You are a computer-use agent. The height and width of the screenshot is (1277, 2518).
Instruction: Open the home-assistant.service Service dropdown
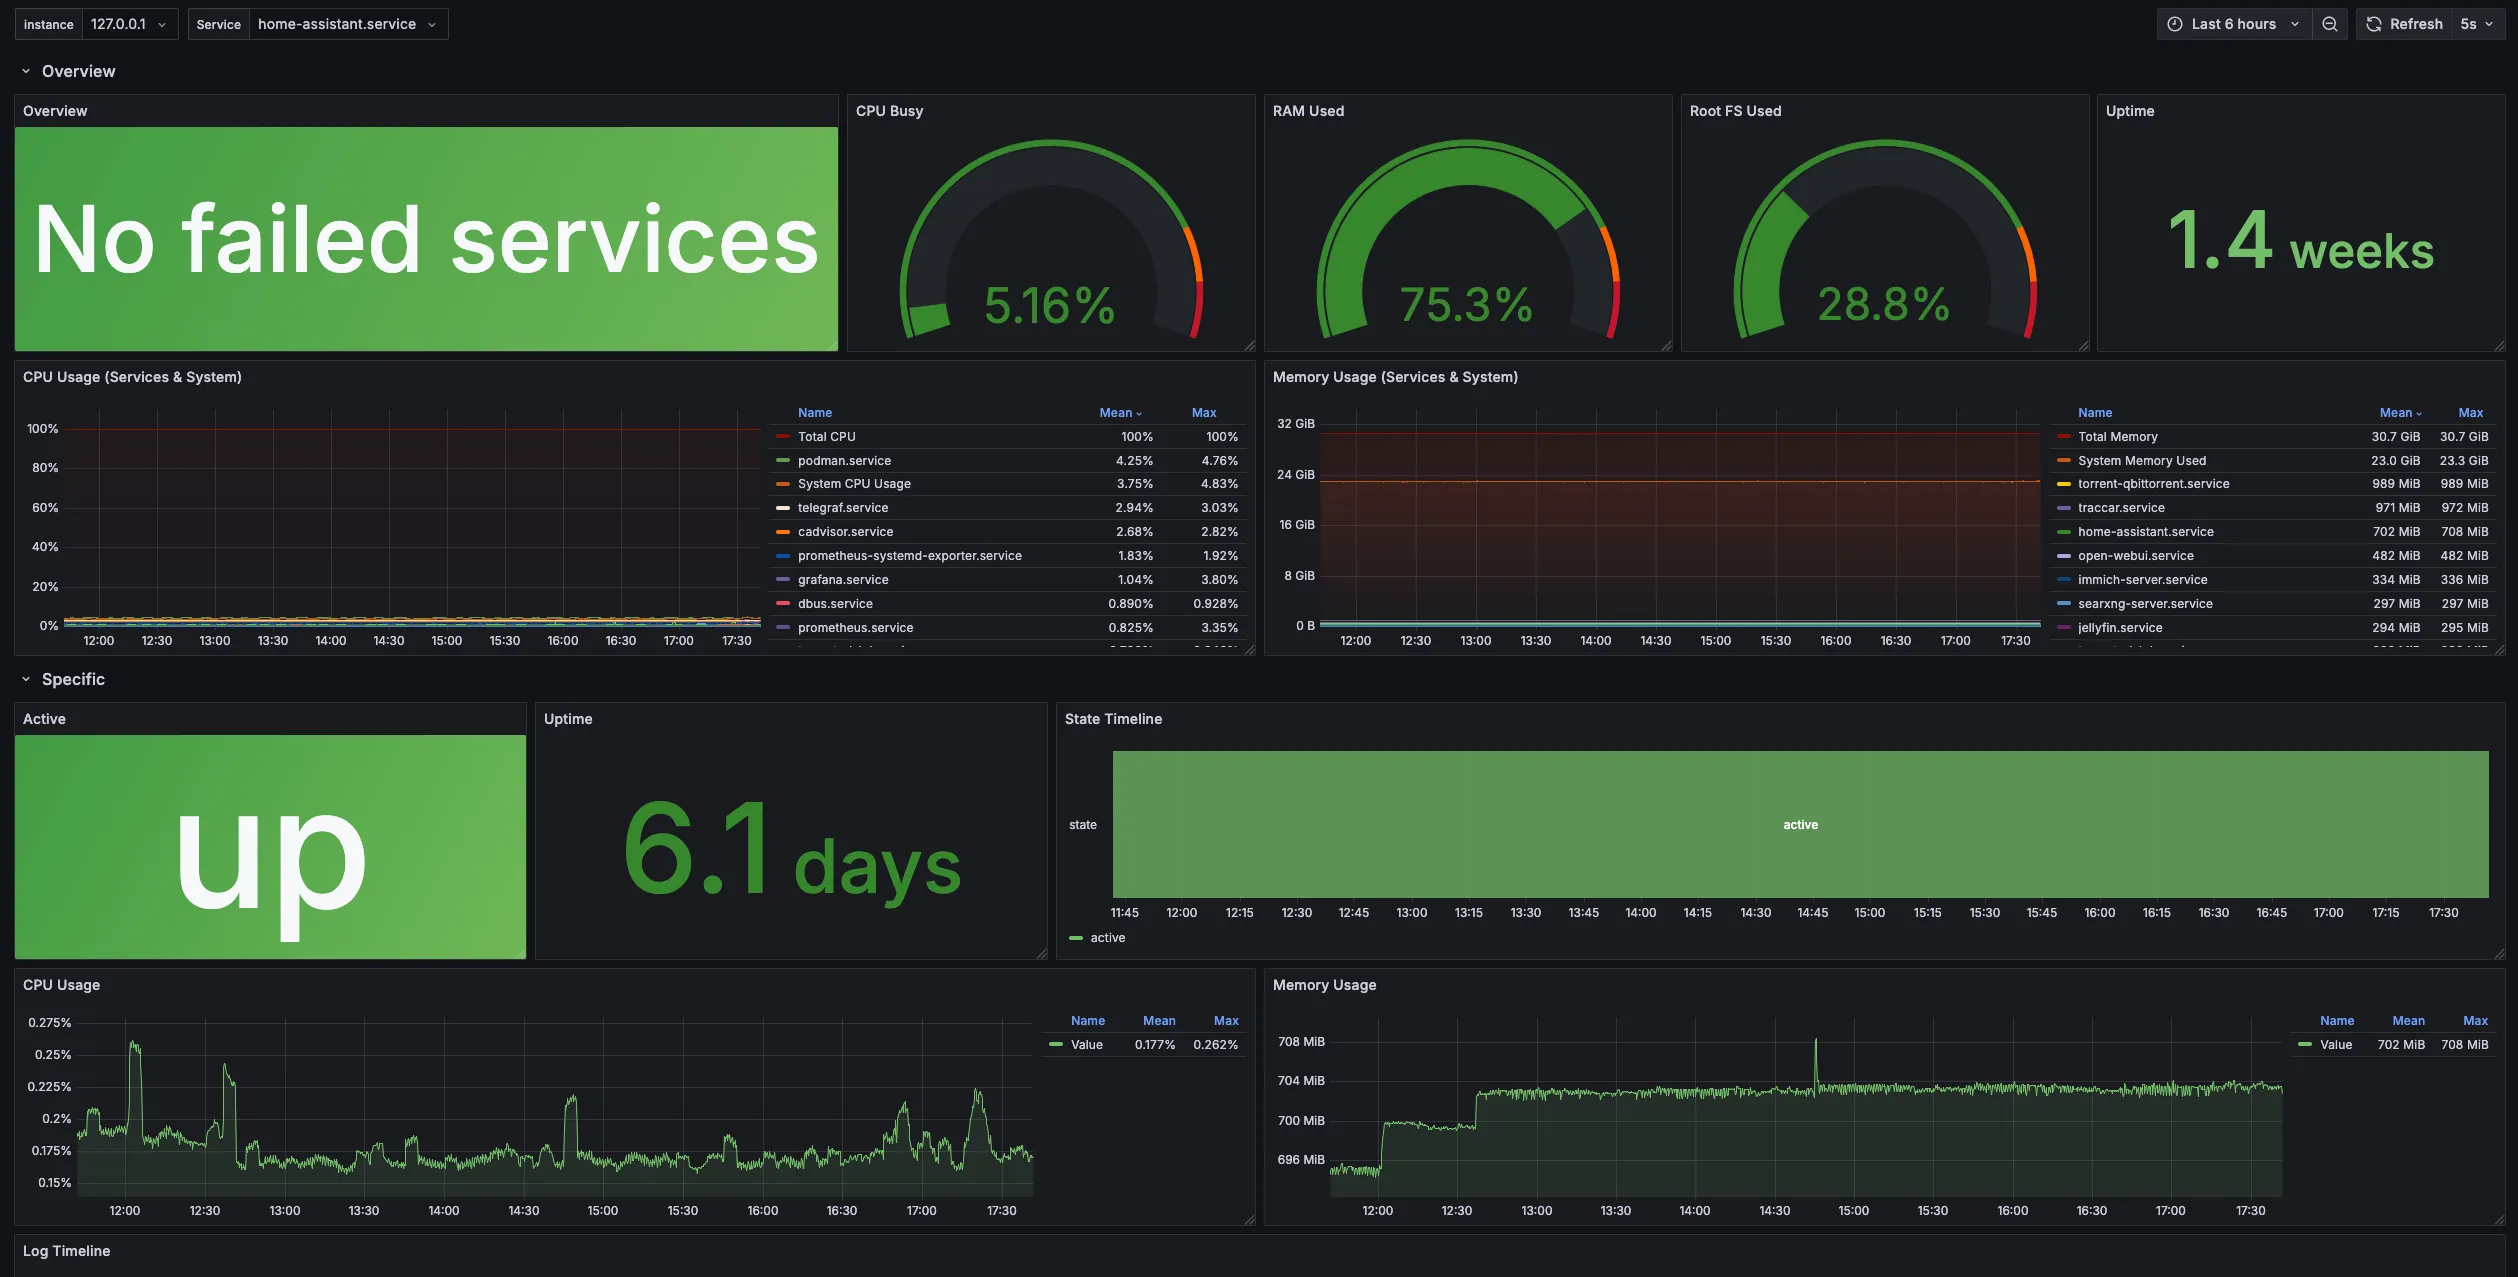(x=345, y=23)
